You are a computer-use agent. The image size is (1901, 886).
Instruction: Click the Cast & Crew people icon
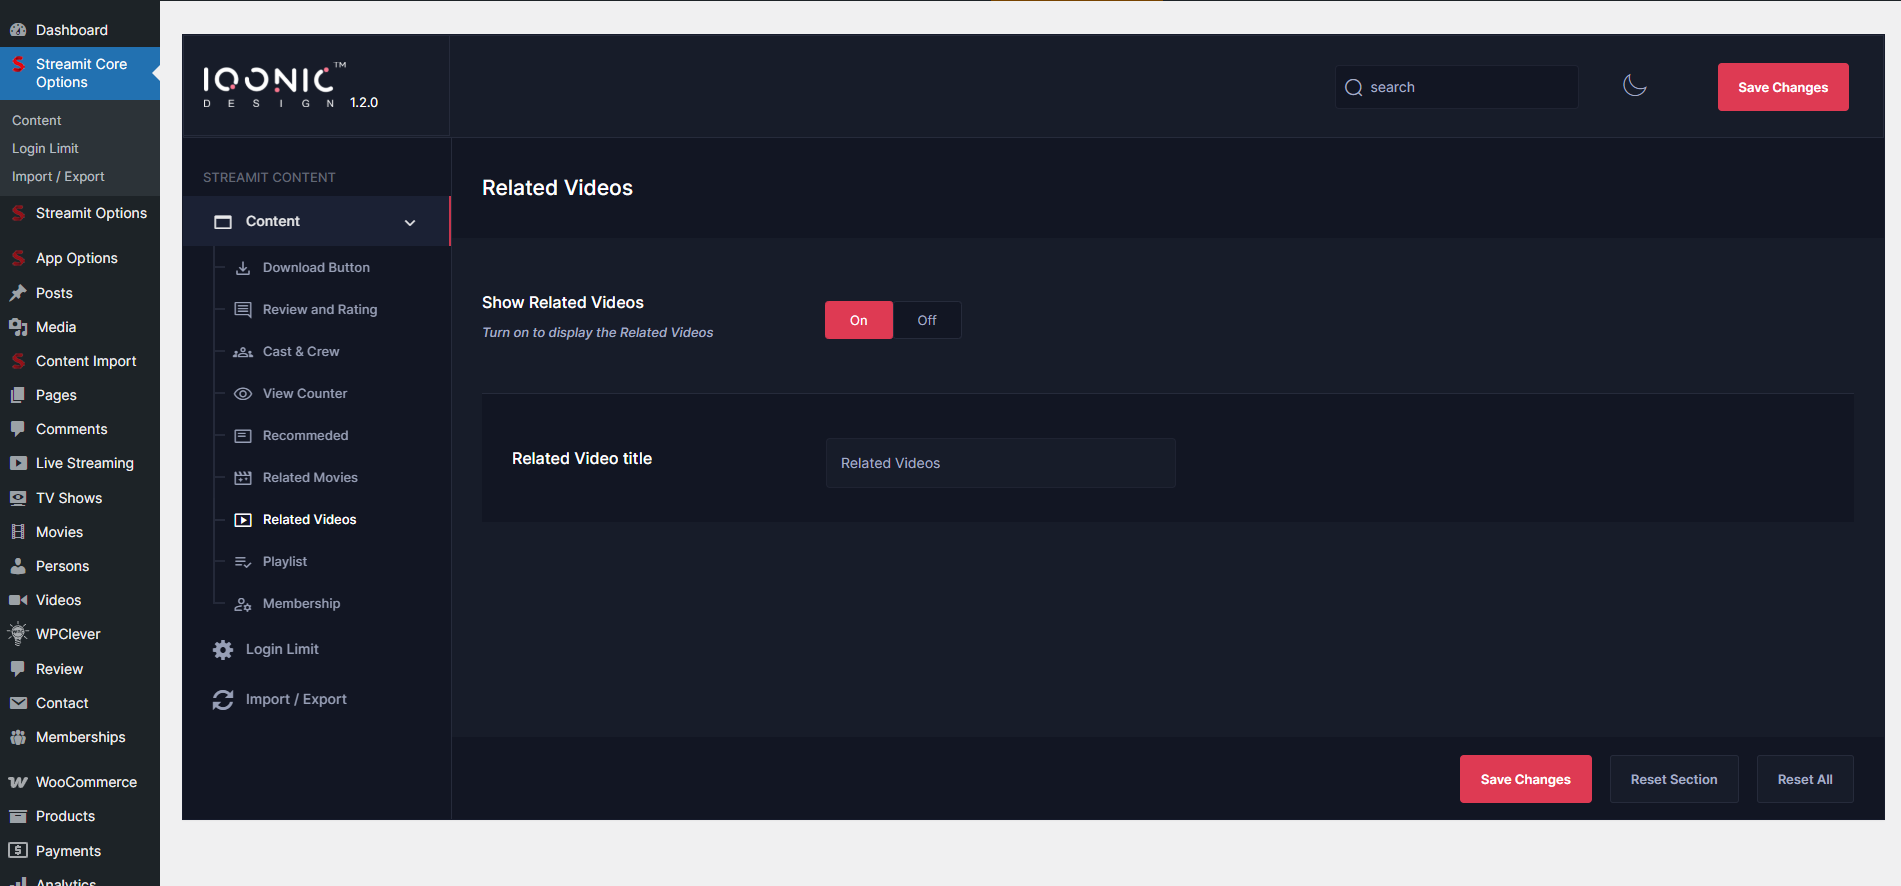pyautogui.click(x=243, y=352)
